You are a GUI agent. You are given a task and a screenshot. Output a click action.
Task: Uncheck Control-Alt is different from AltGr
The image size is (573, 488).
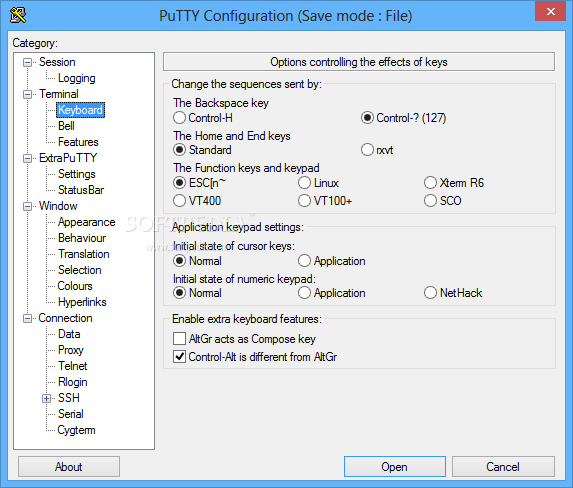coord(255,356)
